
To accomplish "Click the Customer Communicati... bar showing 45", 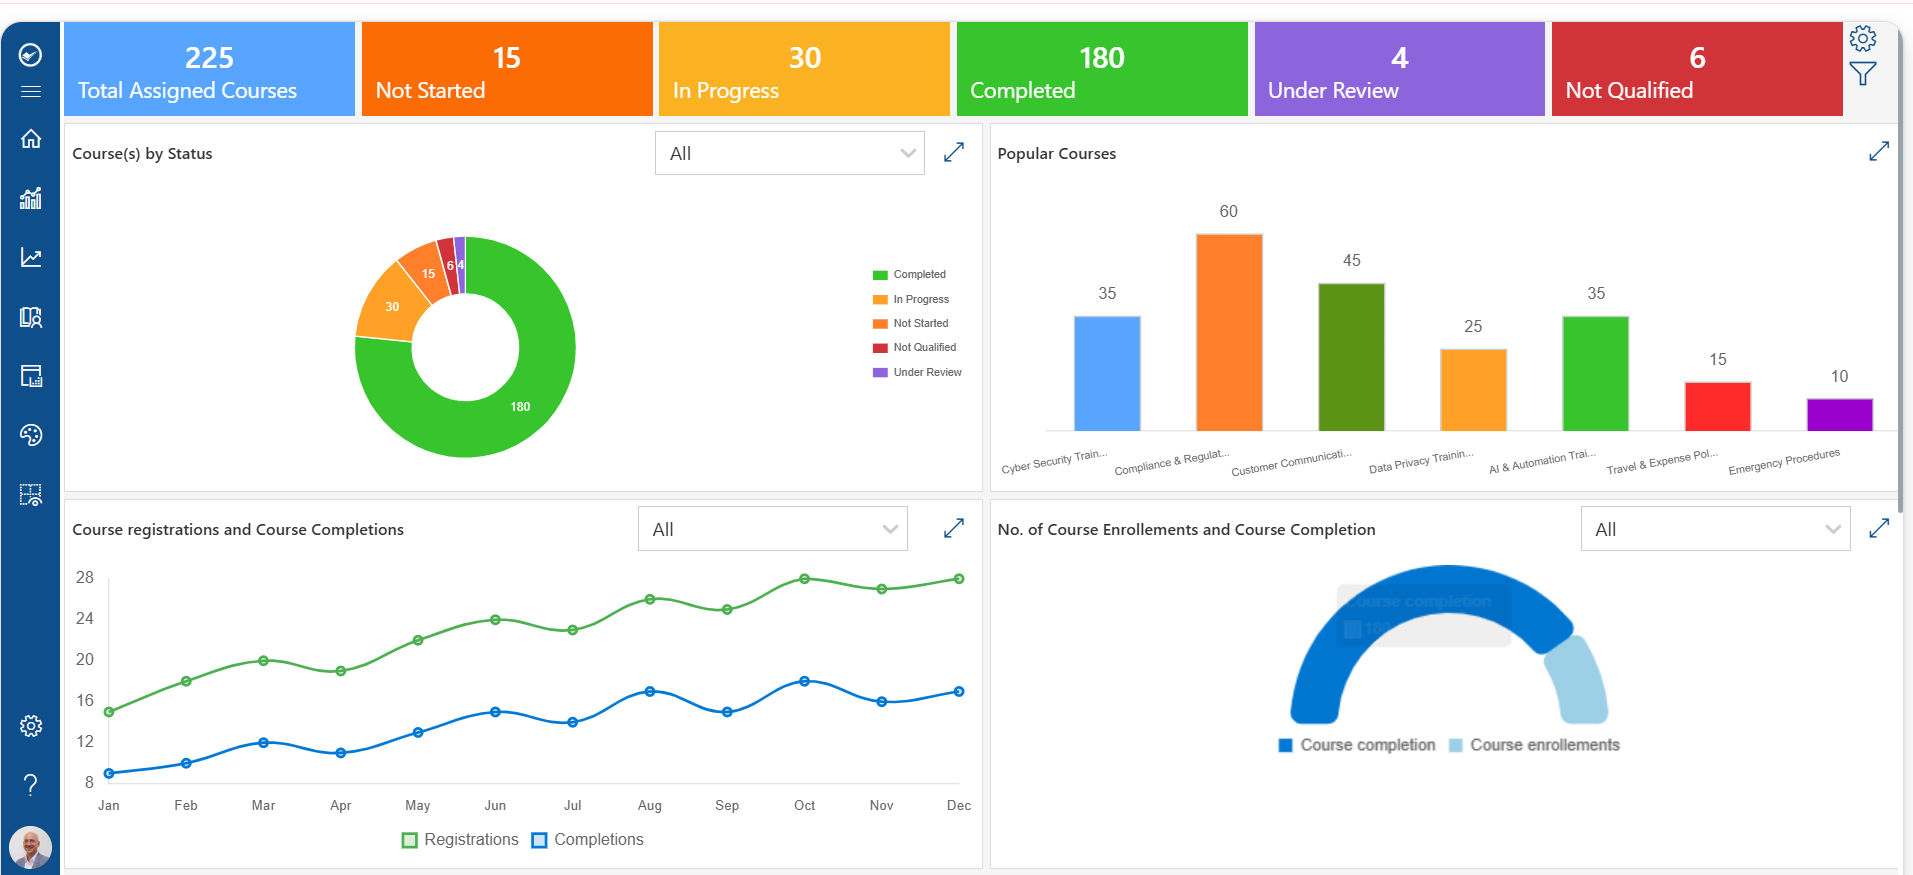I will pos(1351,357).
